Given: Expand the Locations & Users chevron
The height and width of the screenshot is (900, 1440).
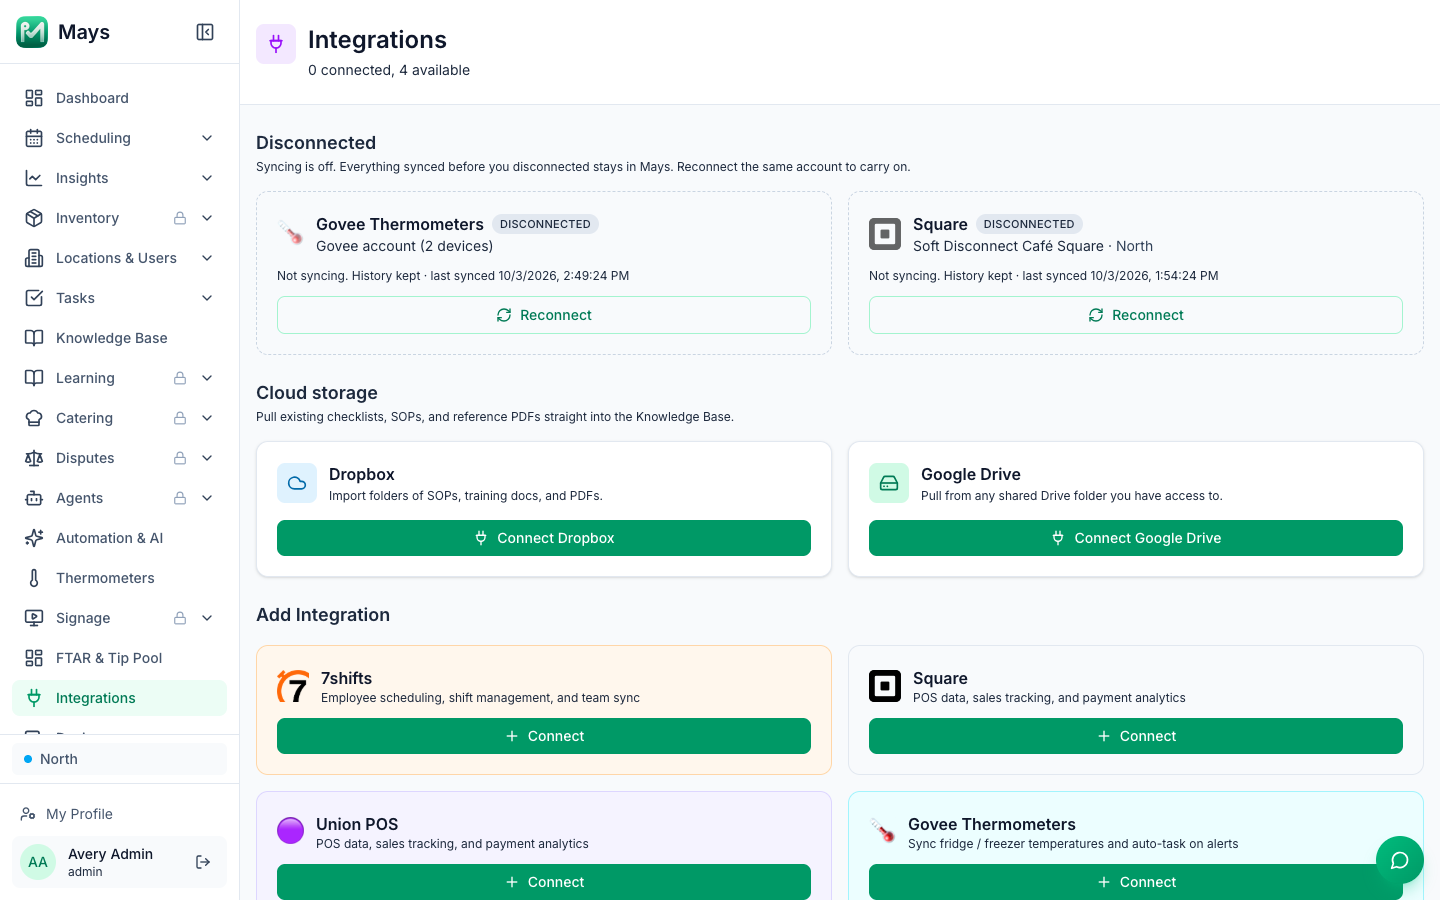Looking at the screenshot, I should [207, 258].
